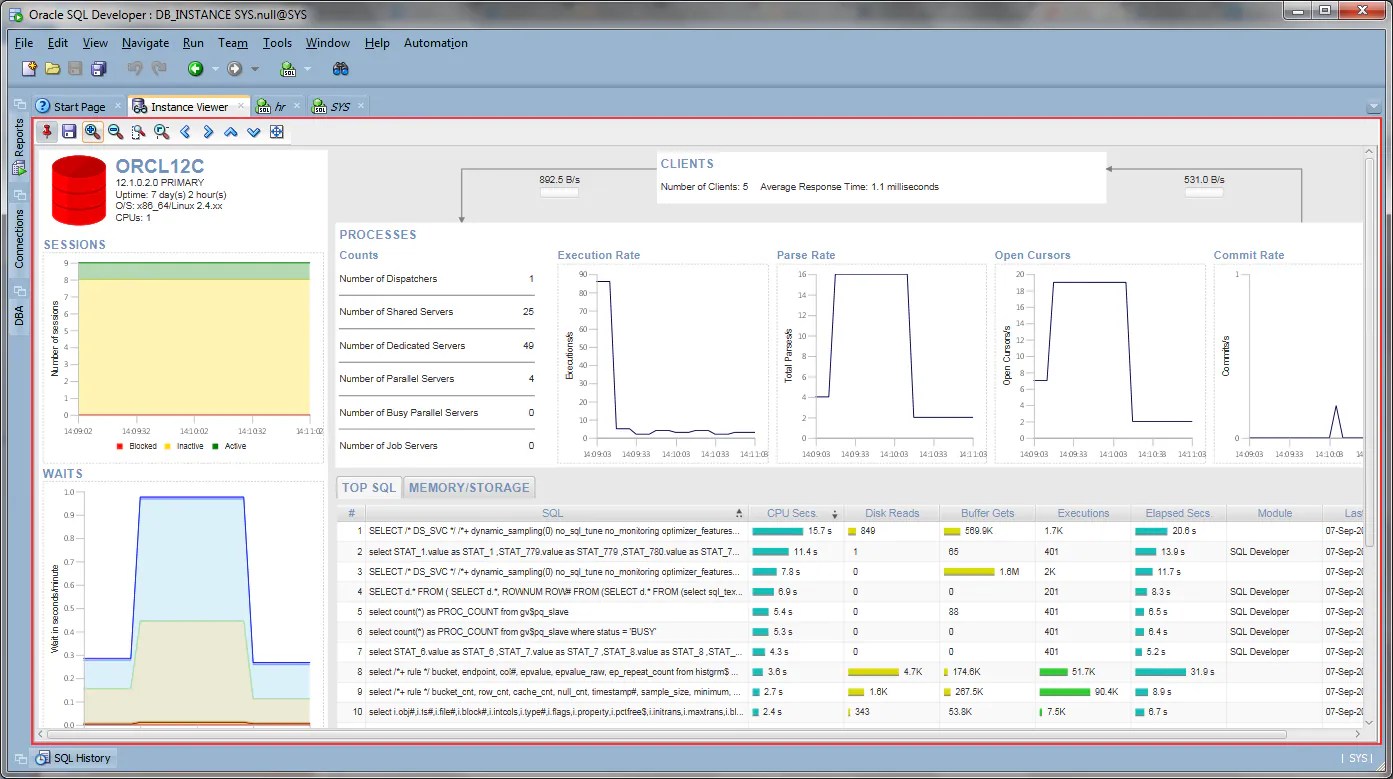The height and width of the screenshot is (779, 1393).
Task: Sort by the Disk Reads column header
Action: (x=892, y=513)
